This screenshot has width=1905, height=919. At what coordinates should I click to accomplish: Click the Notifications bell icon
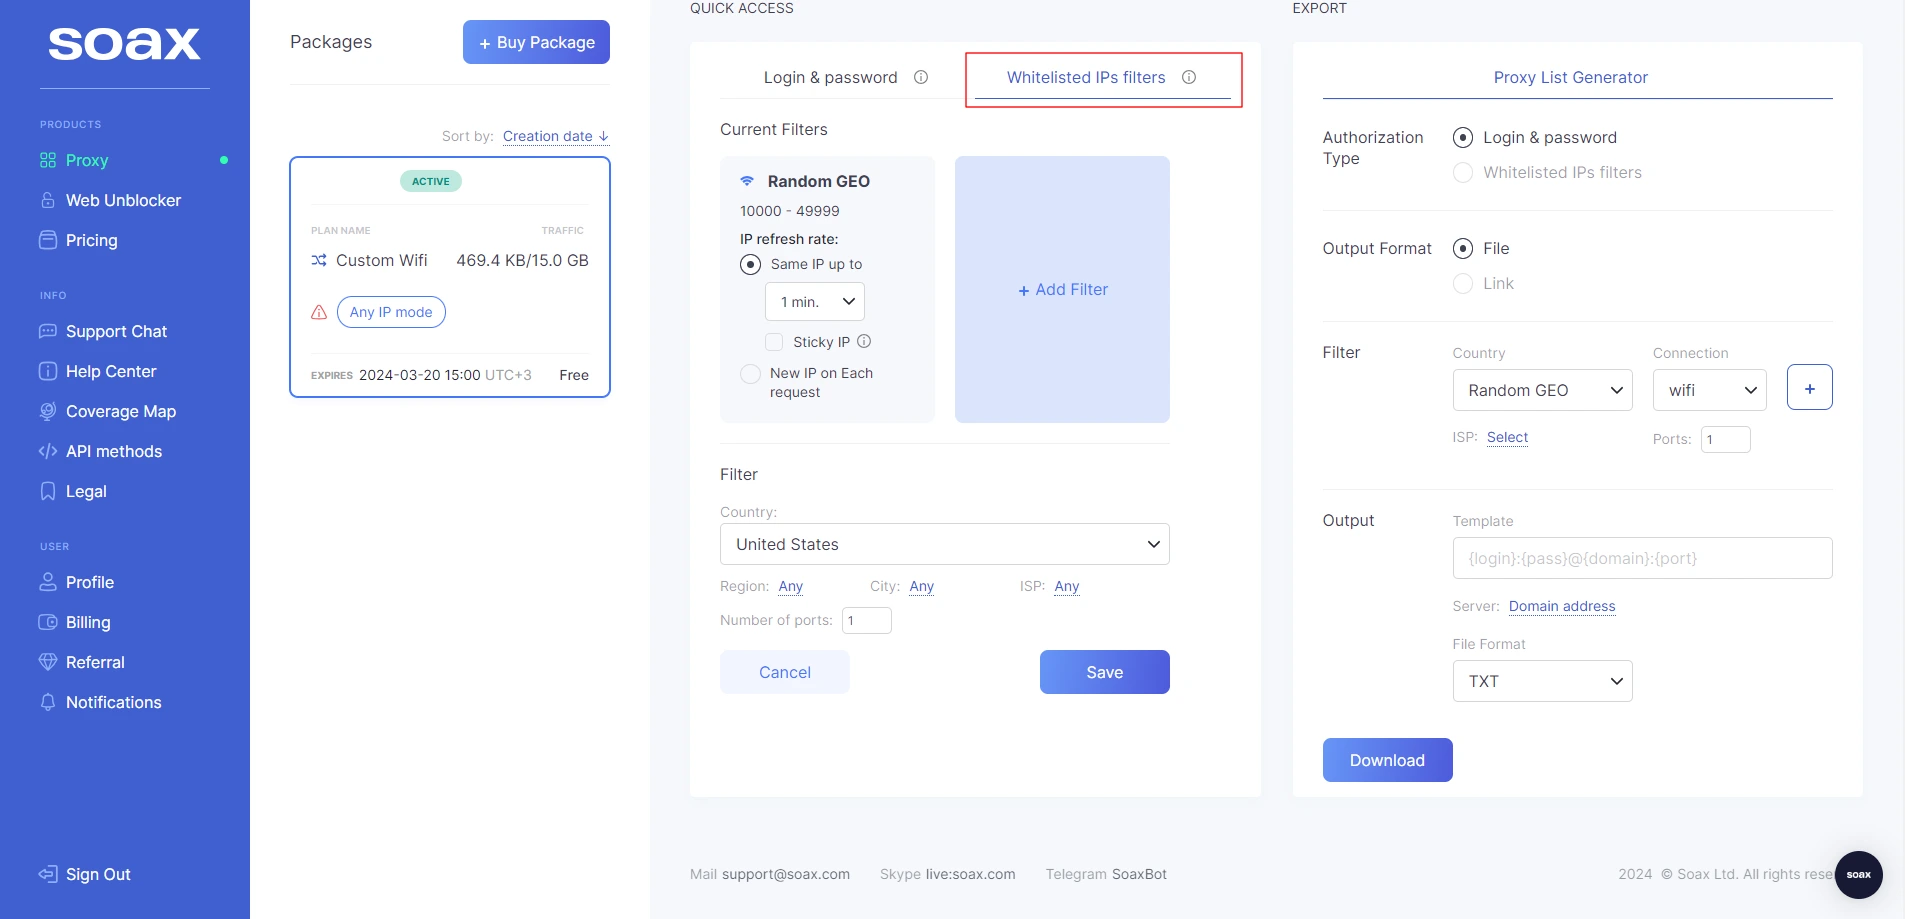[x=48, y=702]
